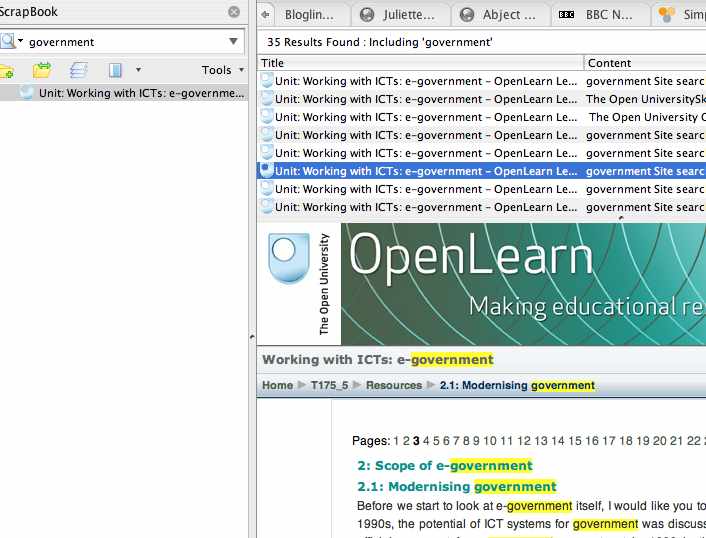Open '2.1: Modernising government' breadcrumb link
The height and width of the screenshot is (538, 706).
517,385
